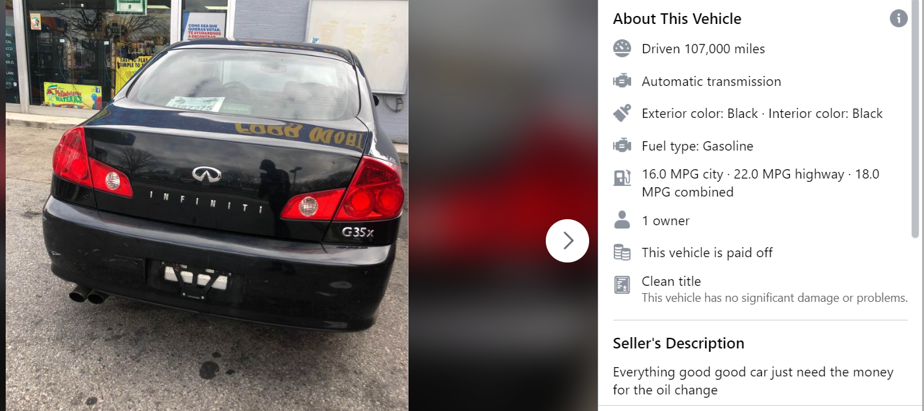The image size is (924, 411).
Task: Click the paint brush exterior color icon
Action: 622,113
